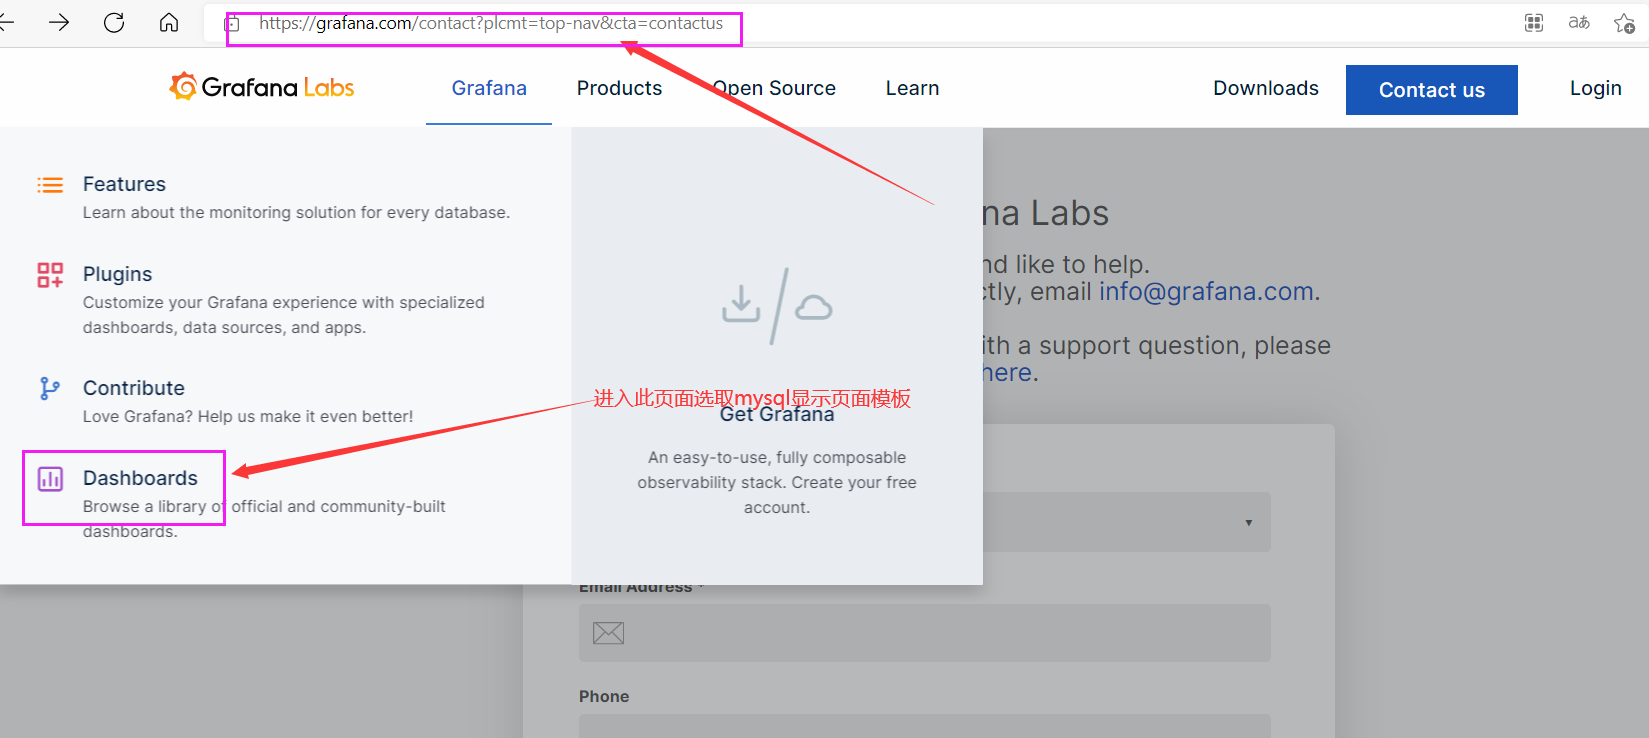Image resolution: width=1649 pixels, height=738 pixels.
Task: Open the Grafana nav menu
Action: tap(489, 88)
